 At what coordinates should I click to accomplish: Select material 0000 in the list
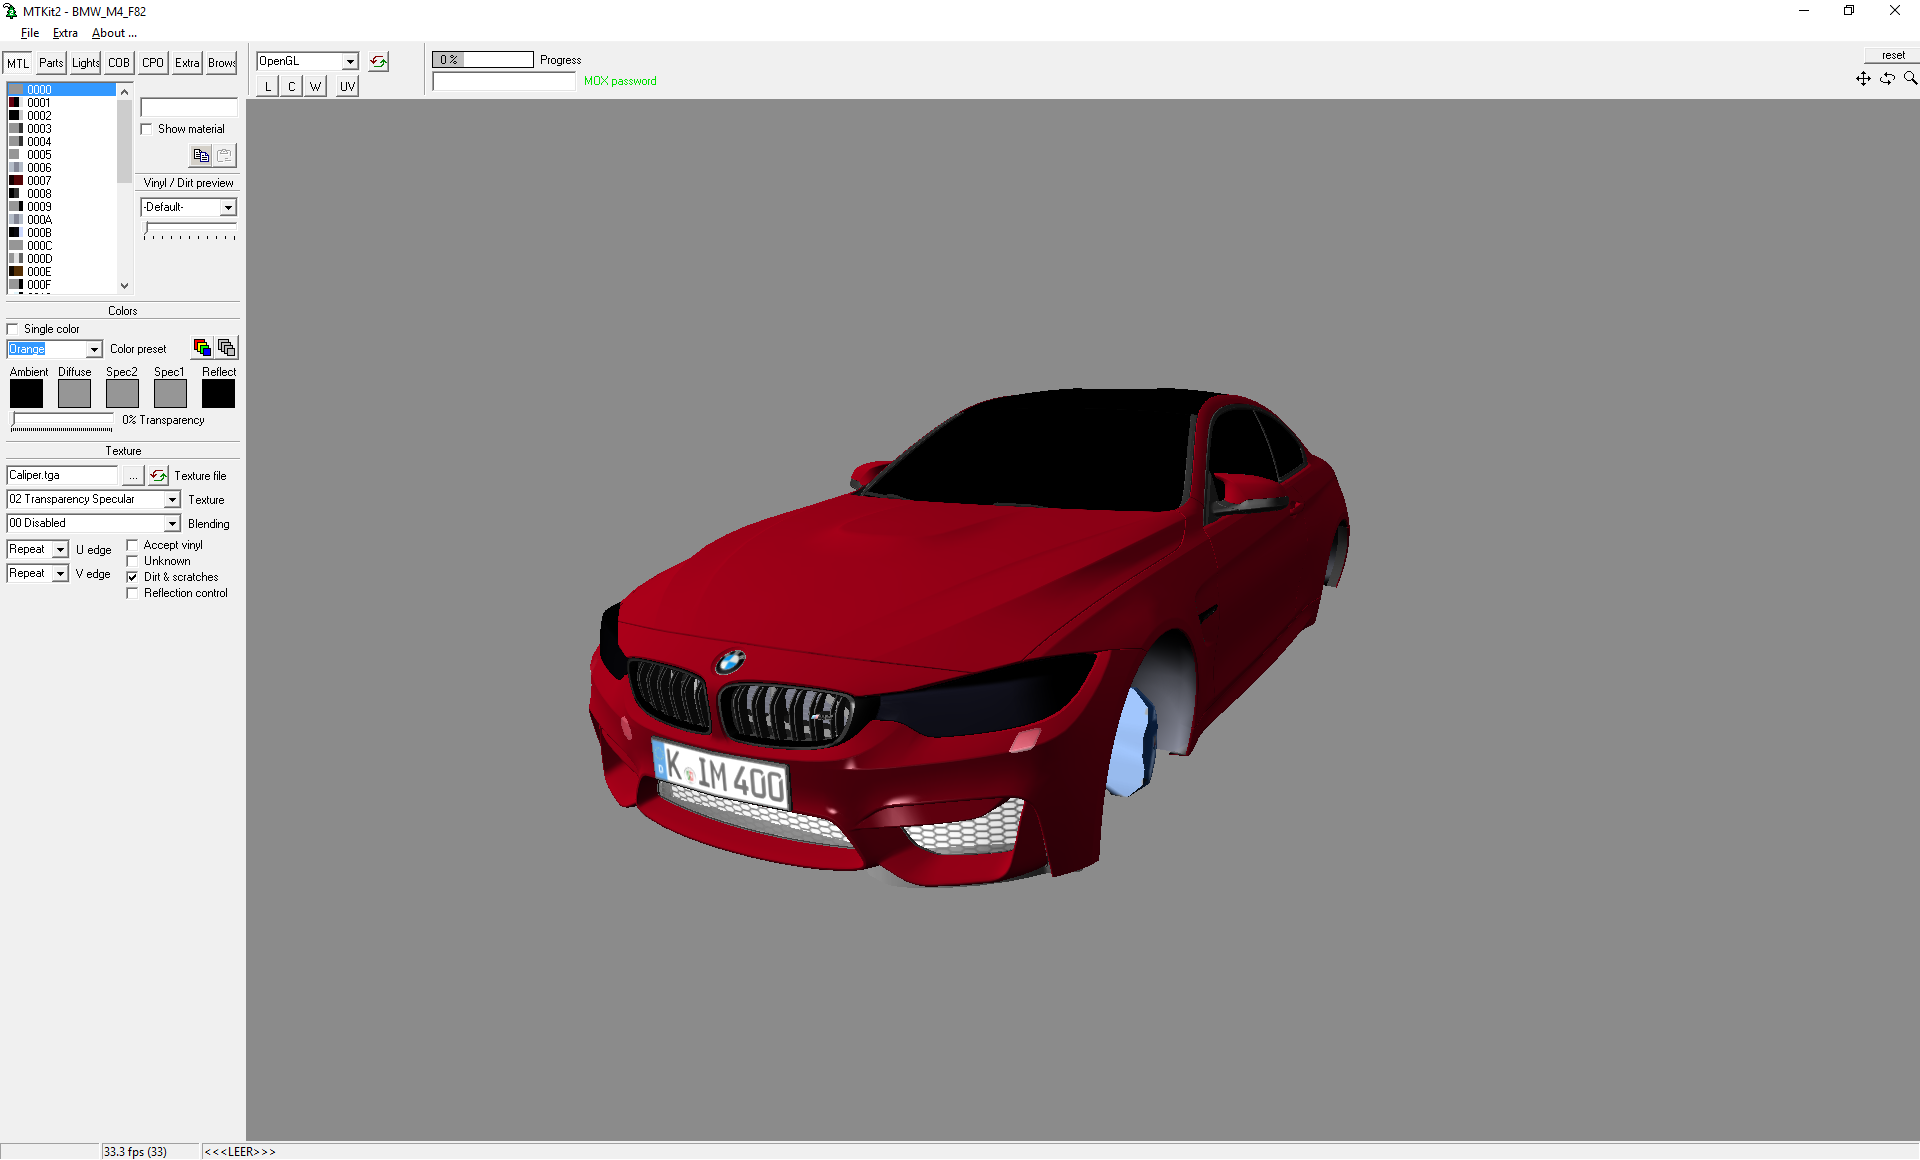[61, 90]
